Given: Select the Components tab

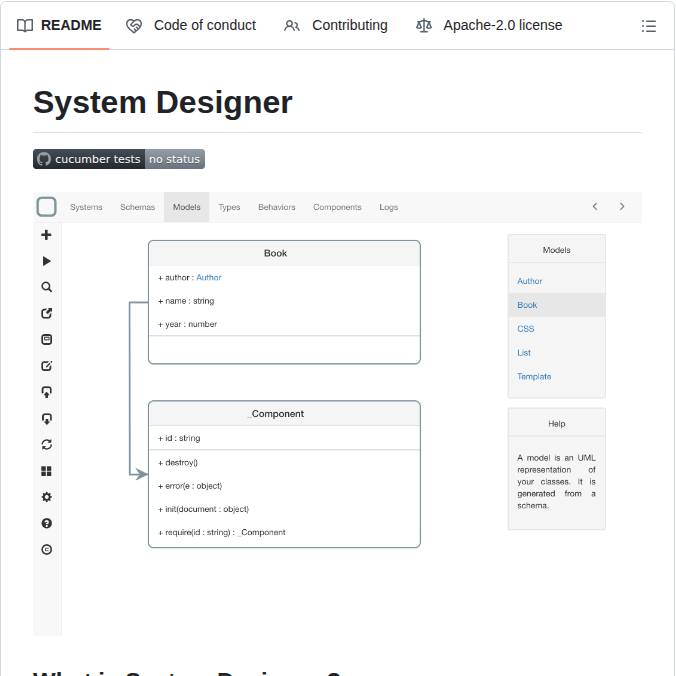Looking at the screenshot, I should (337, 207).
